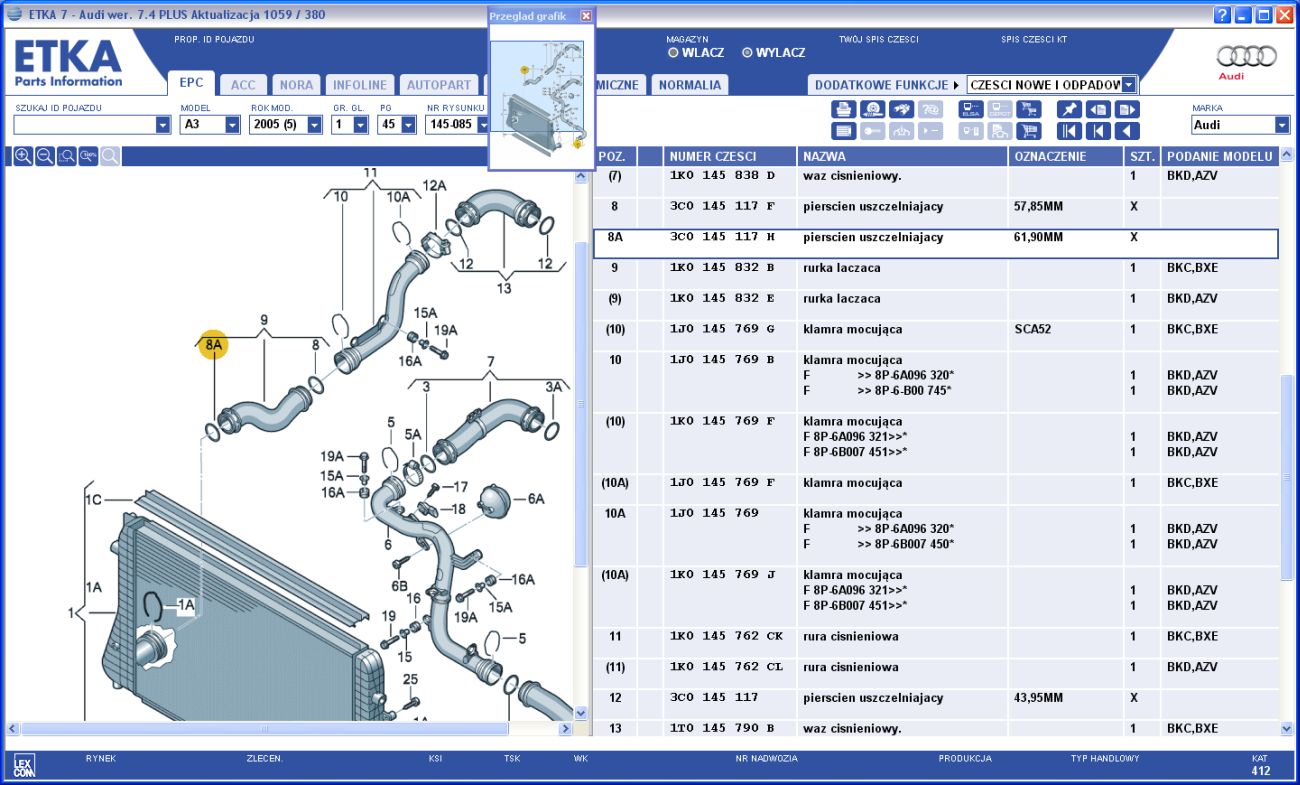
Task: Click the single-bar previous arrow icon
Action: coord(1098,131)
